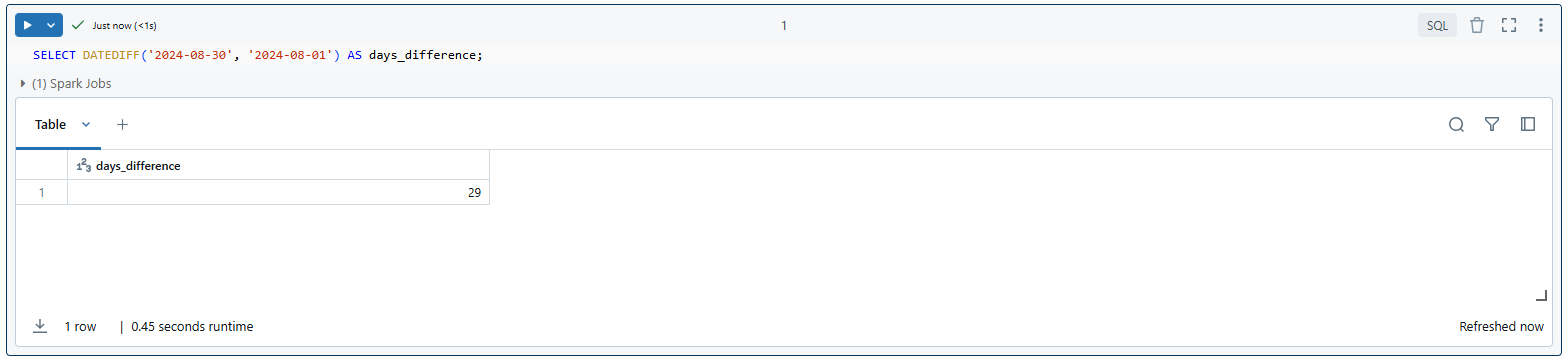Add a new visualization with plus
This screenshot has height=360, width=1568.
(x=122, y=125)
